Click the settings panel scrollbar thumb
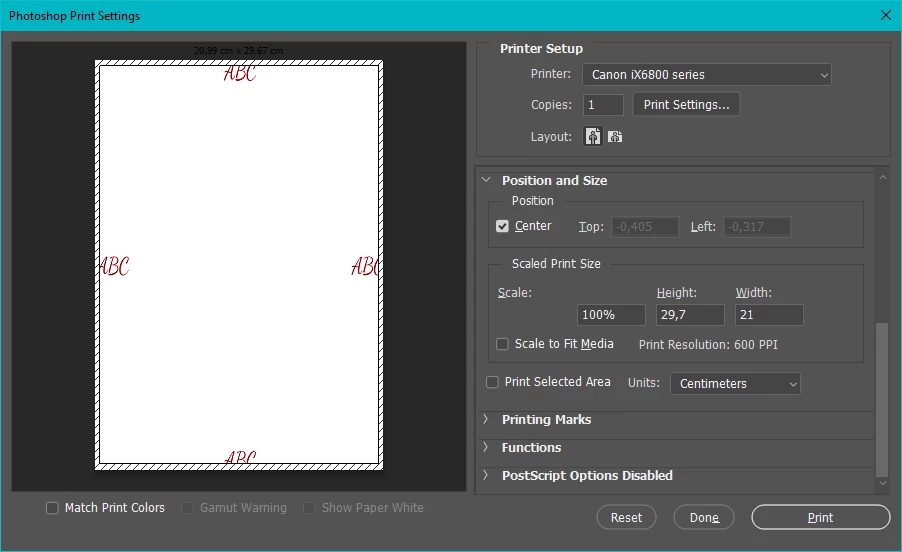 pos(882,400)
